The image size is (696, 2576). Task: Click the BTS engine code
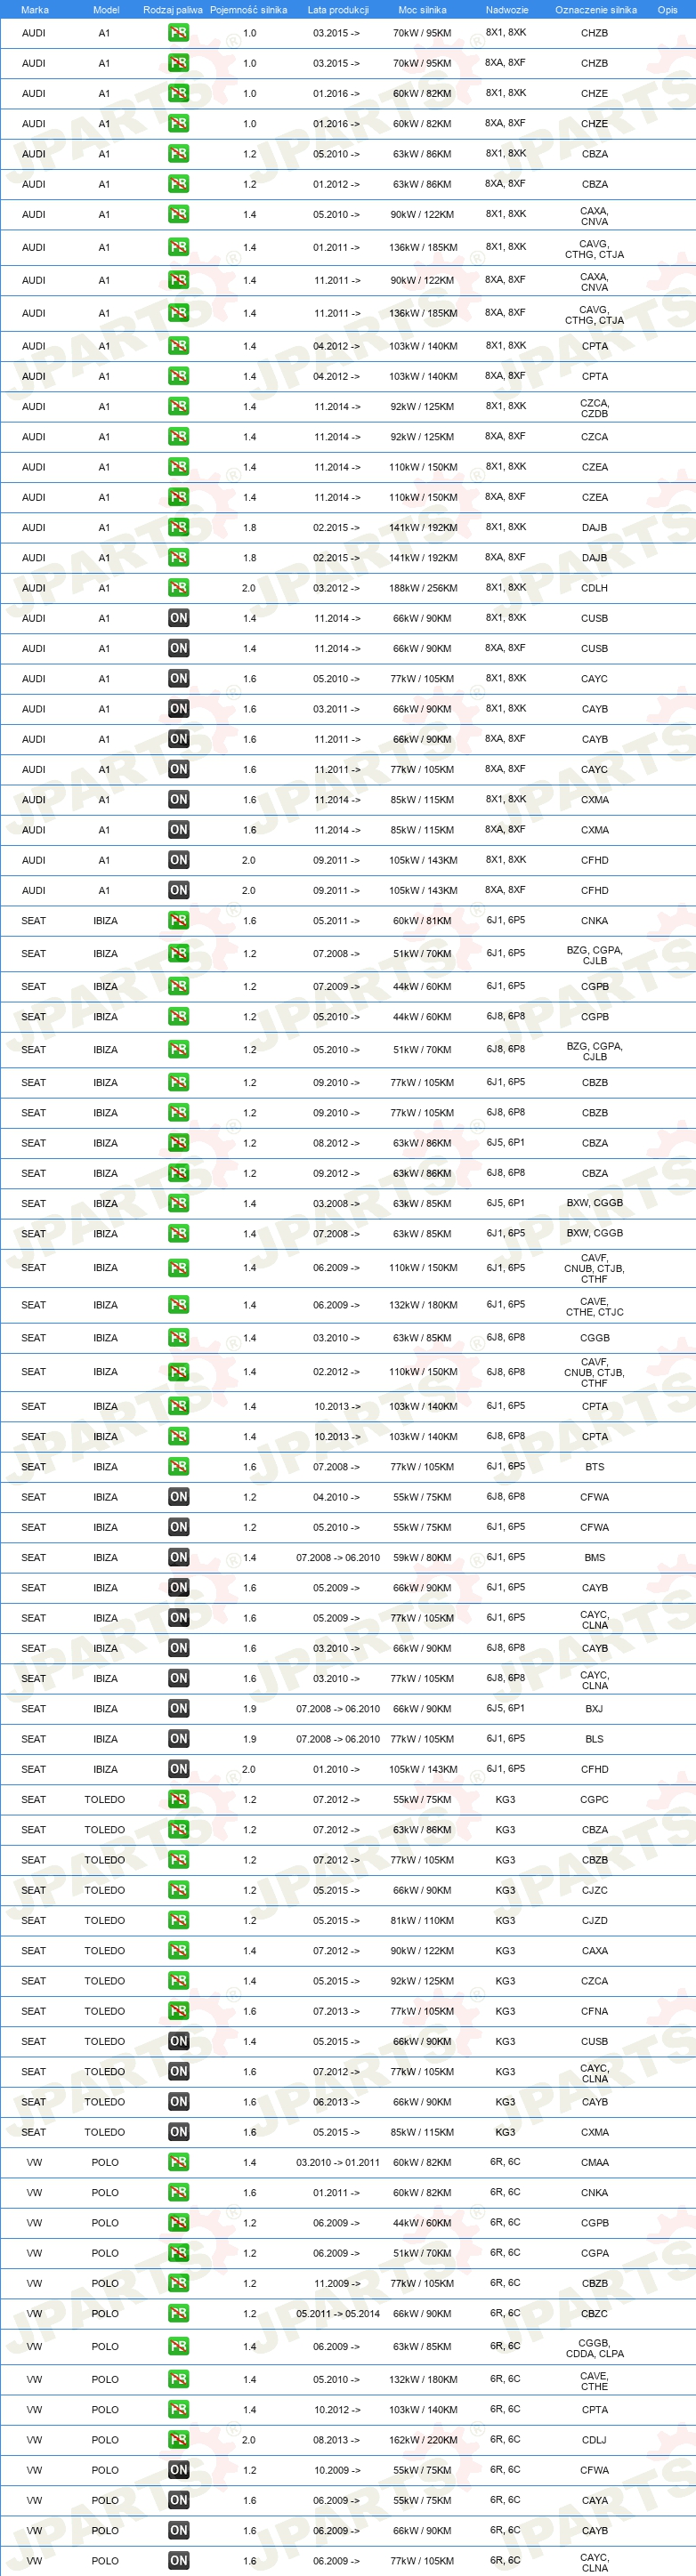[594, 1467]
